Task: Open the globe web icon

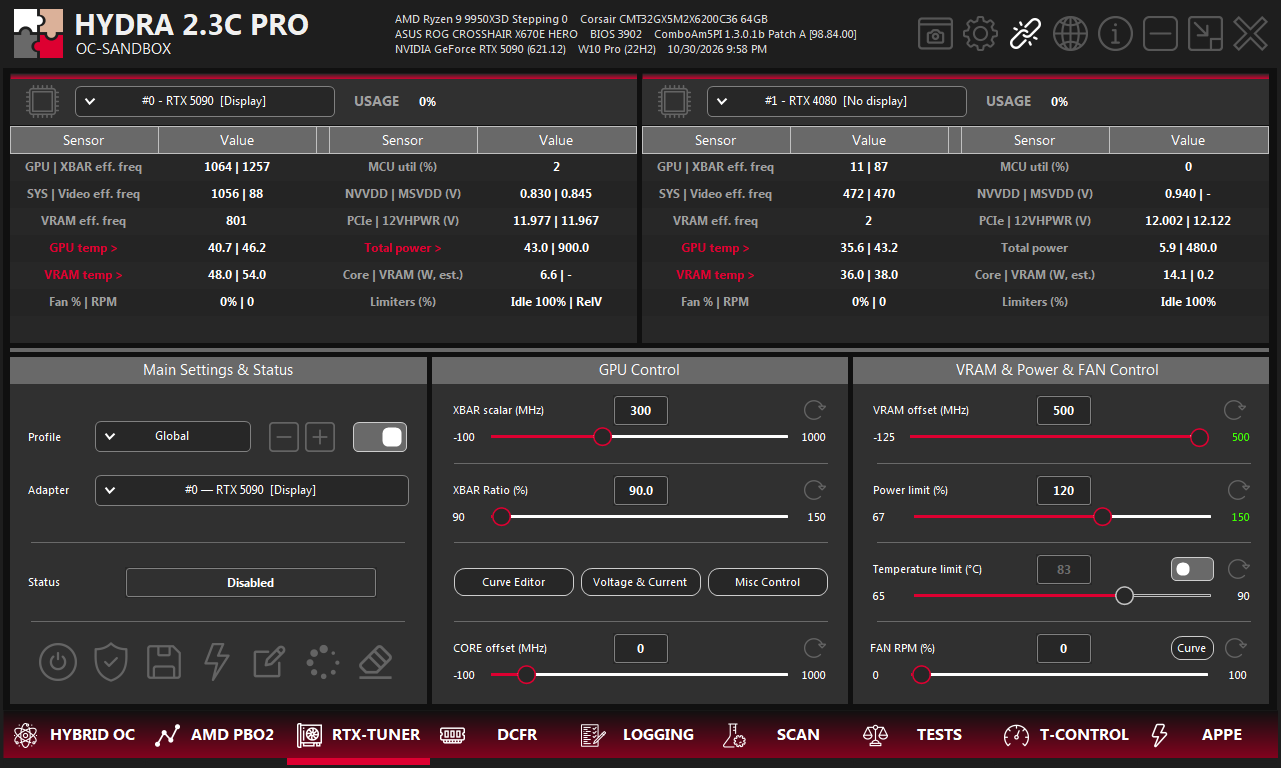Action: point(1070,34)
